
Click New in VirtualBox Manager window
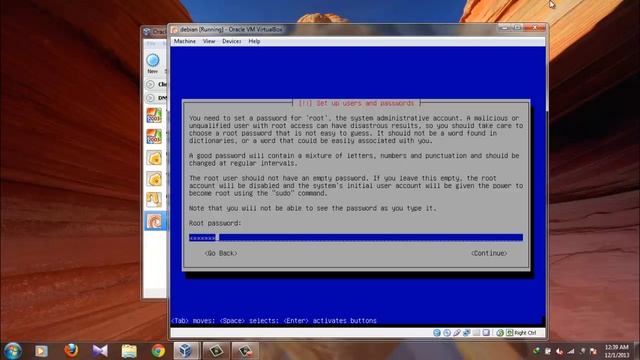(153, 63)
